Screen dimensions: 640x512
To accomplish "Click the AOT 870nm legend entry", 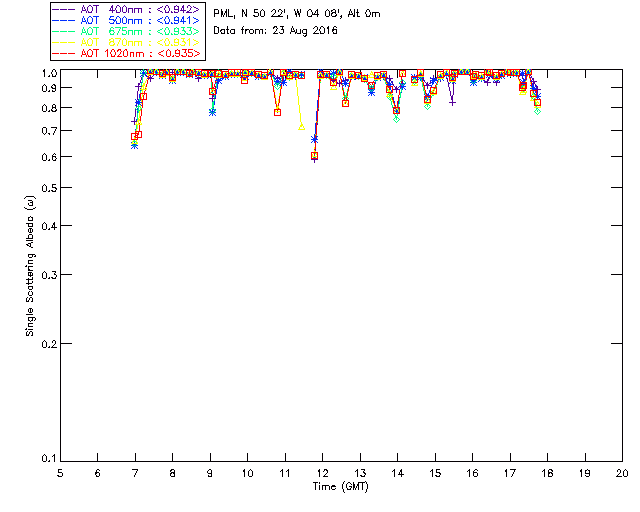I will click(x=126, y=42).
